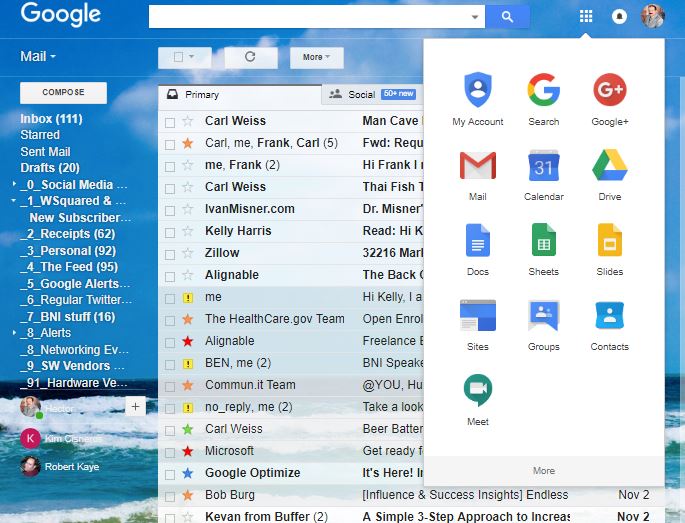Screen dimensions: 685x523
Task: Launch Google Docs
Action: click(477, 249)
